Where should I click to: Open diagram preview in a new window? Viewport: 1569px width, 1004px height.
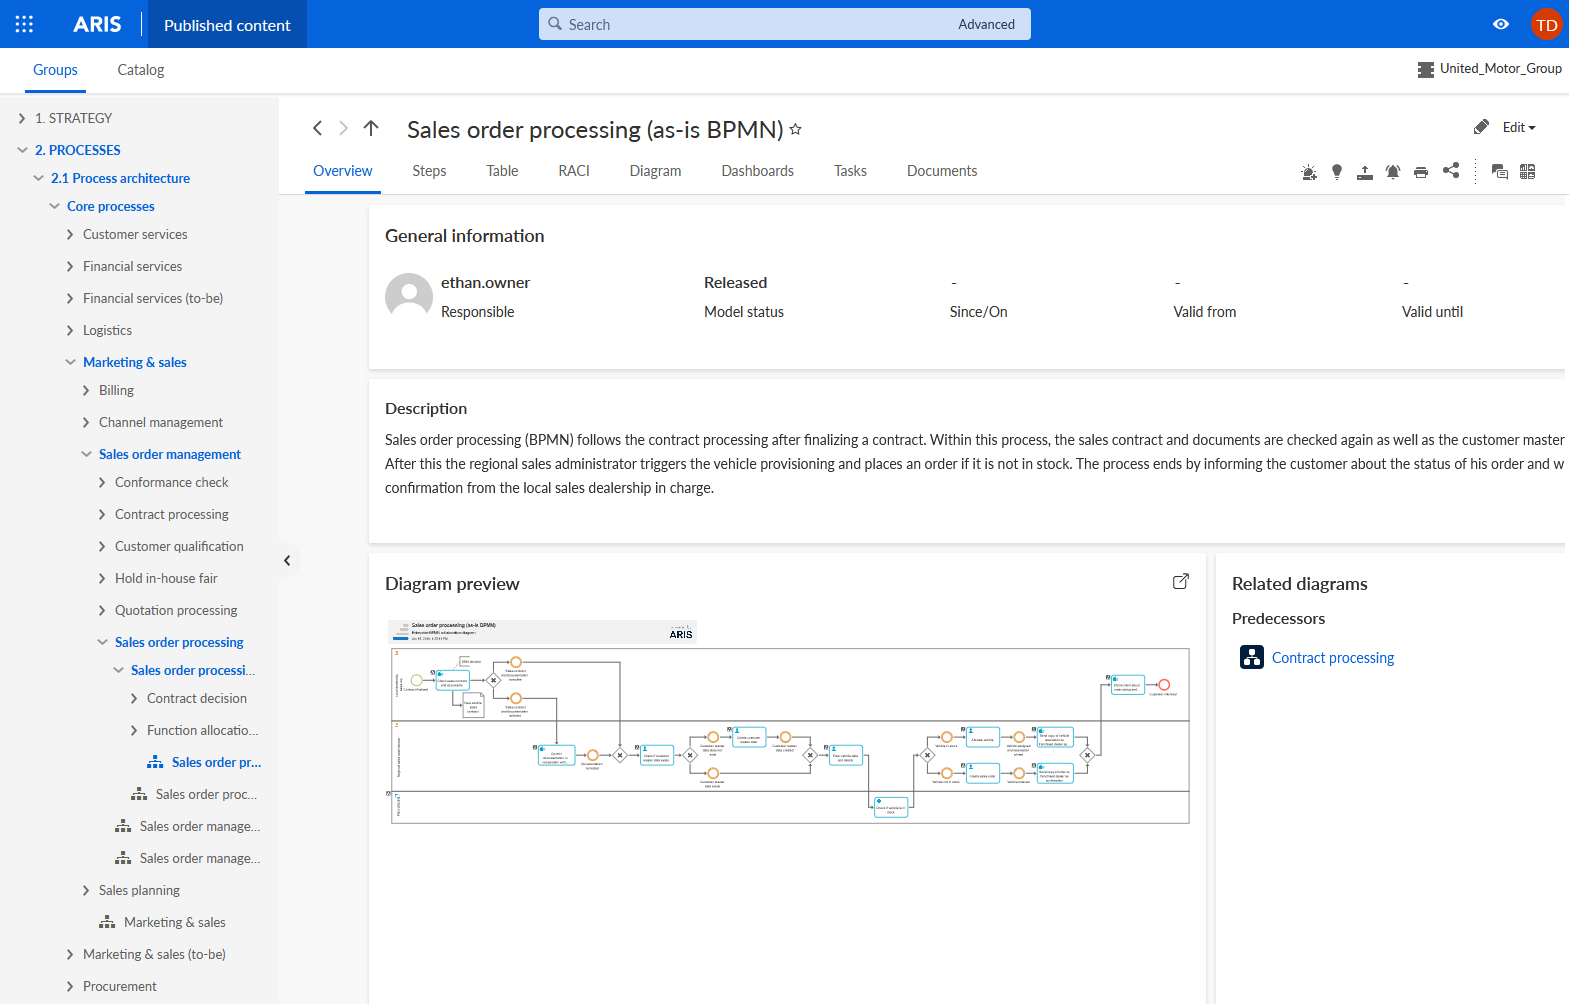coord(1181,581)
